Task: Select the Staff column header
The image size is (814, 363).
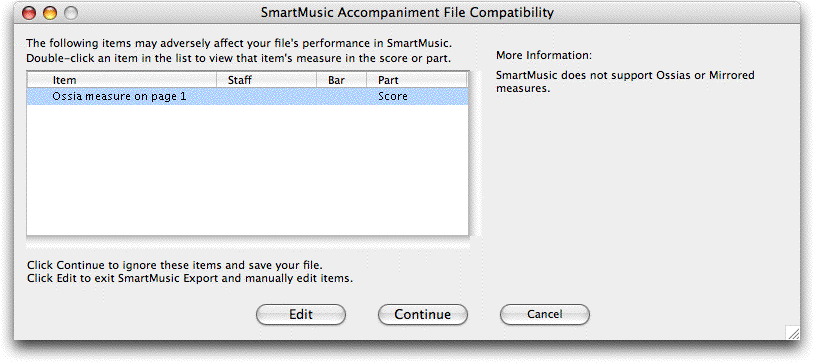Action: coord(266,80)
